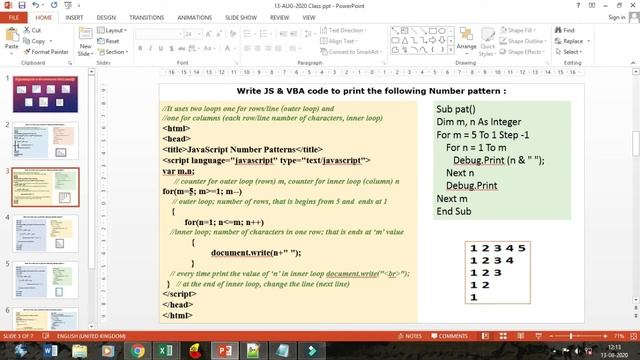
Task: Click the zoom out minus button
Action: 551,336
